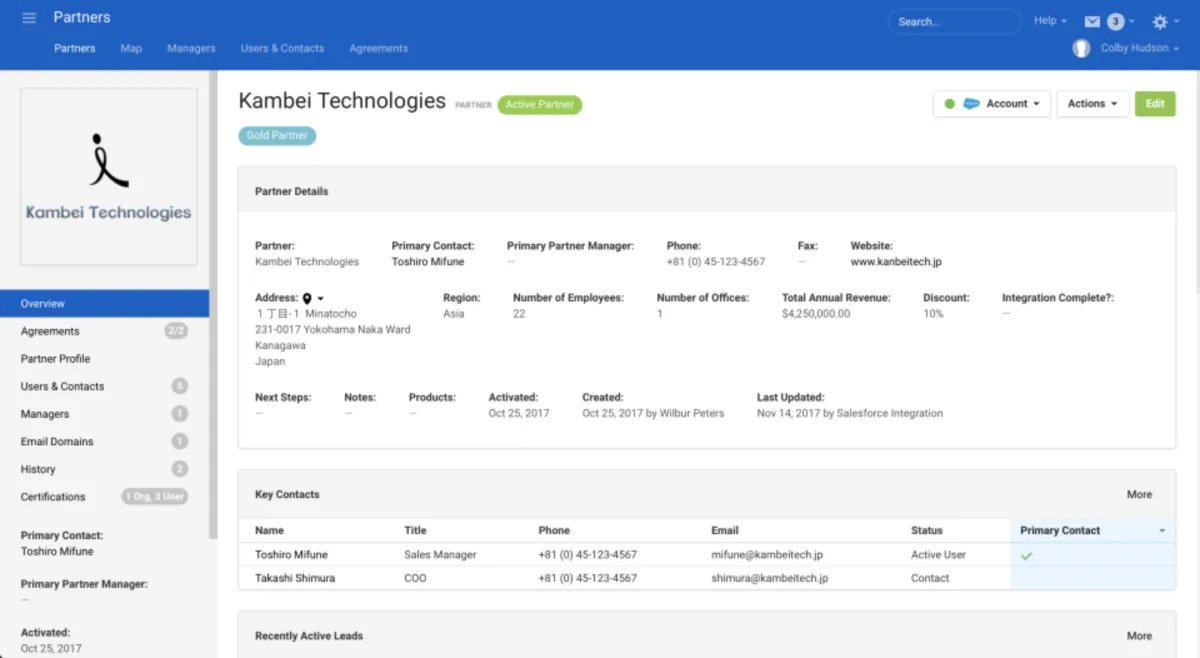The height and width of the screenshot is (658, 1200).
Task: Go to the Agreements tab in top navigation
Action: (378, 48)
